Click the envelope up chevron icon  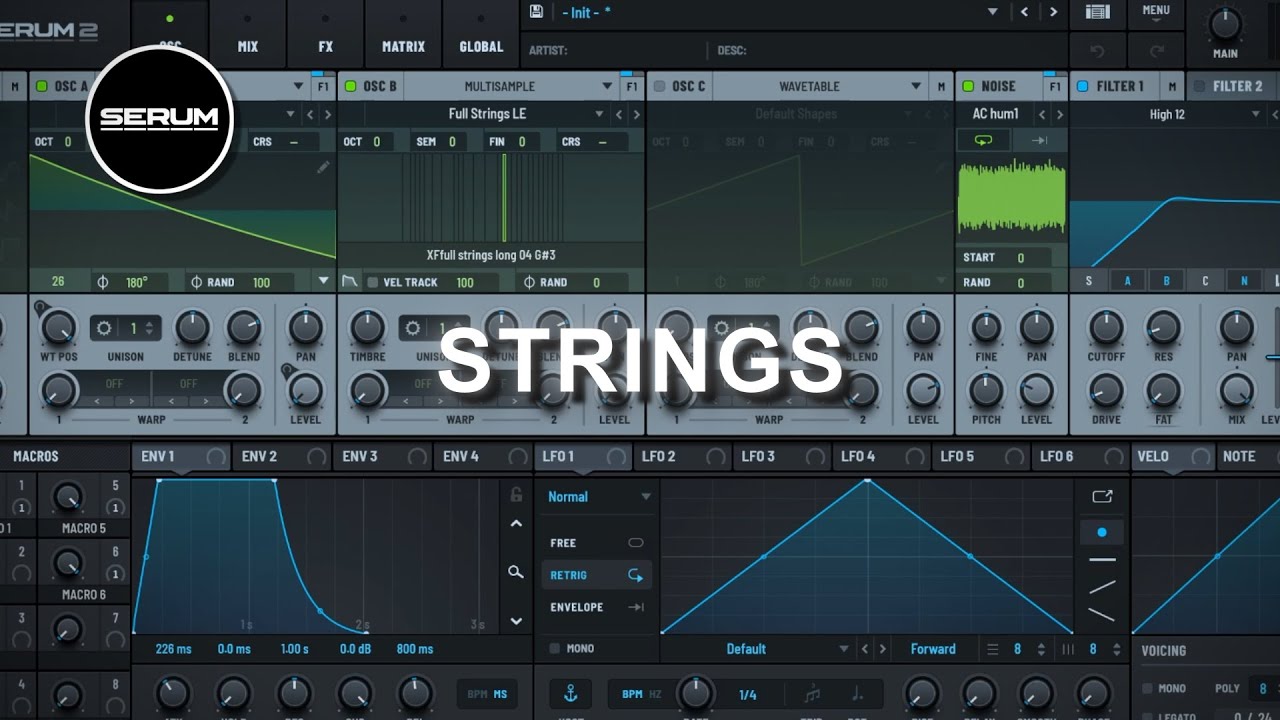click(516, 523)
